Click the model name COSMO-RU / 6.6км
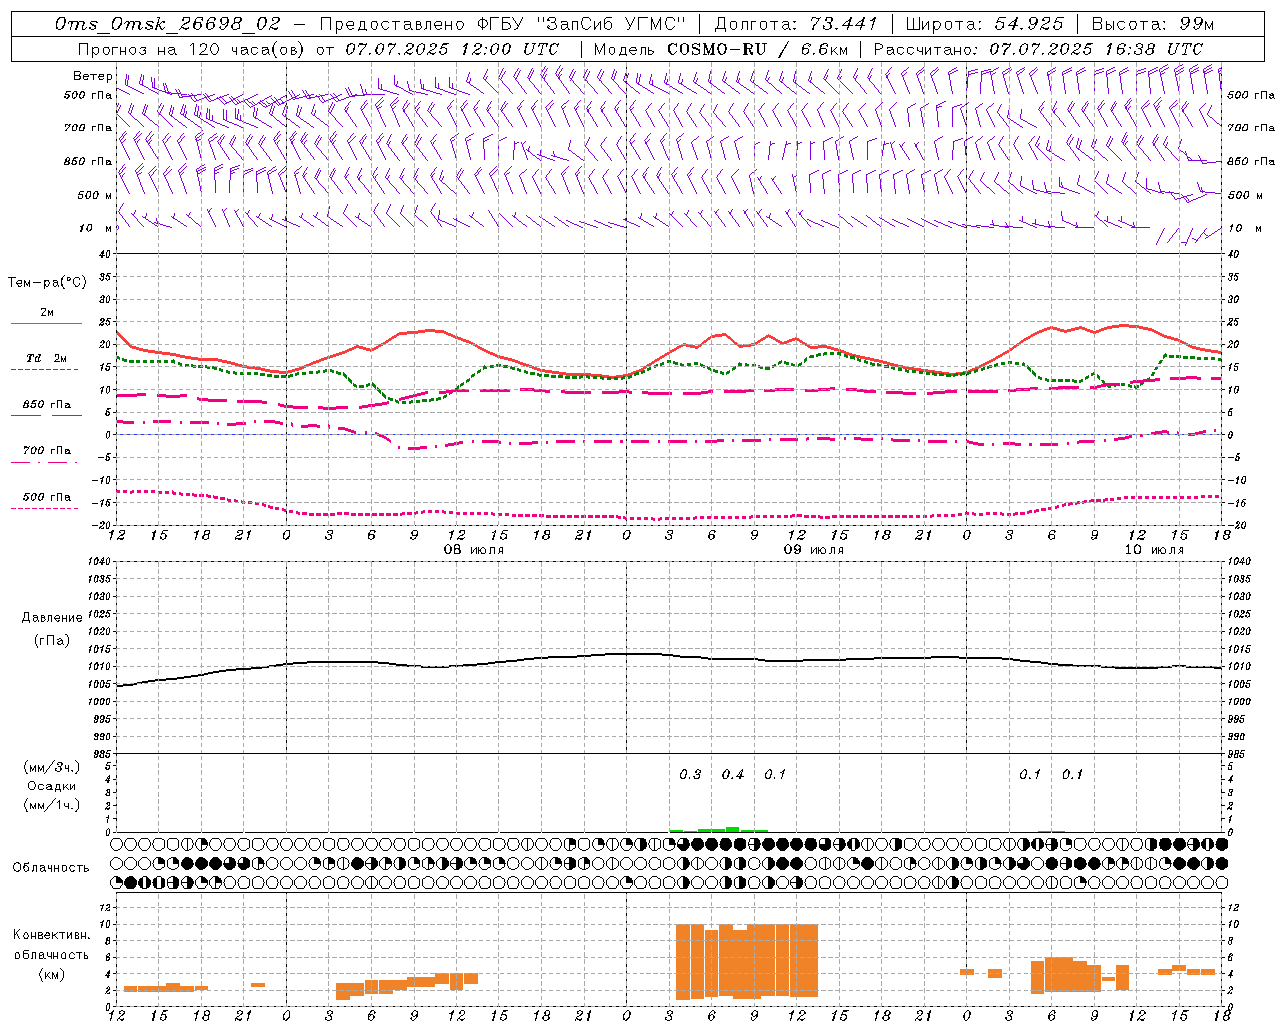The image size is (1280, 1024). coord(757,49)
